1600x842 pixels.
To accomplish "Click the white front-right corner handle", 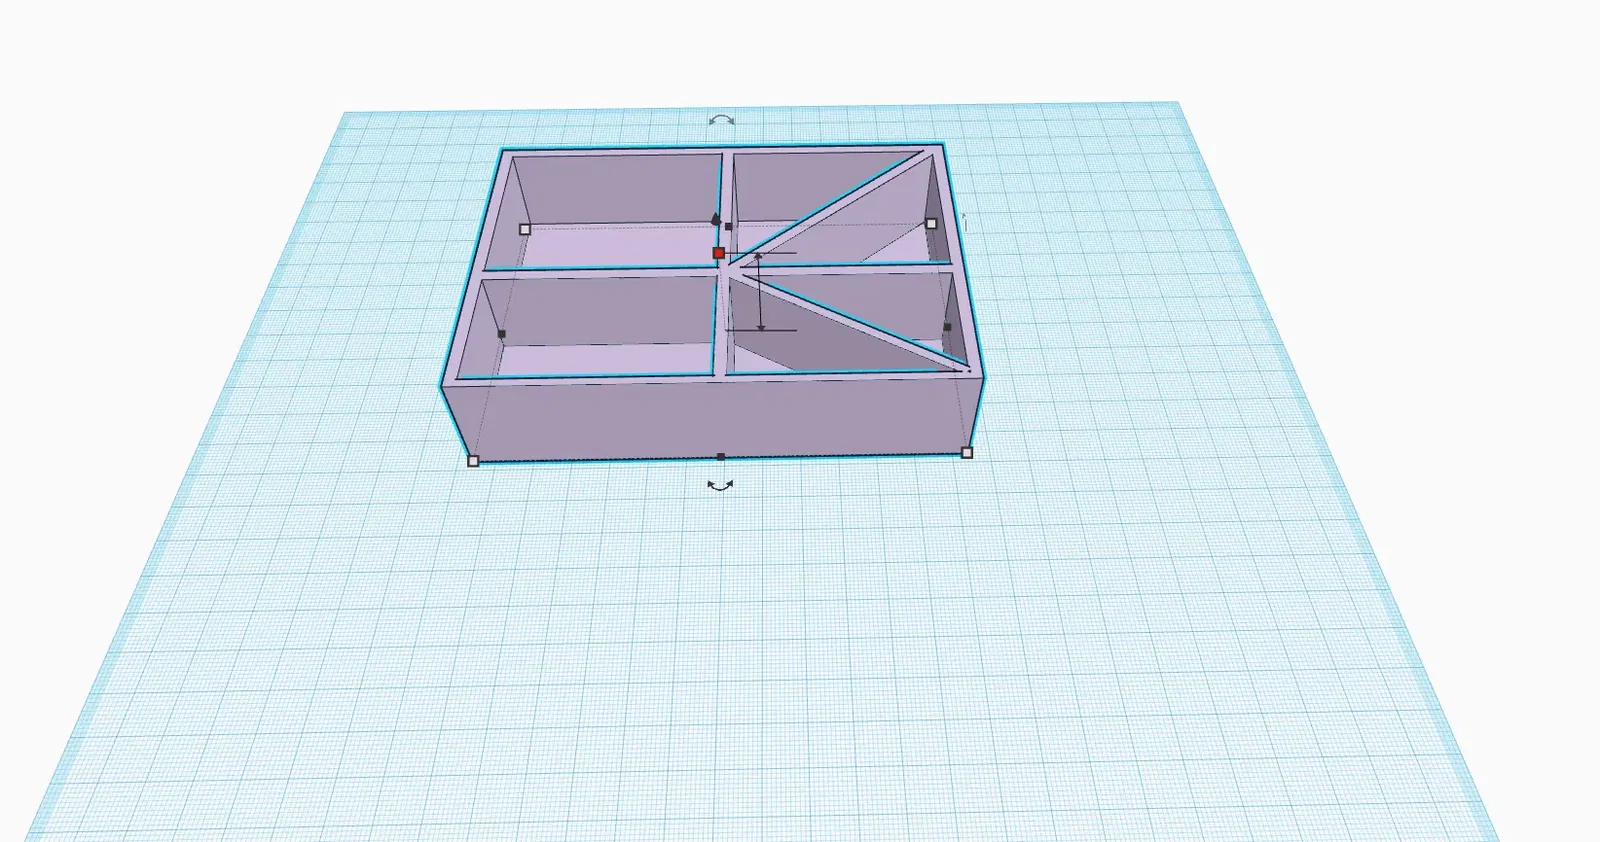I will tap(967, 453).
